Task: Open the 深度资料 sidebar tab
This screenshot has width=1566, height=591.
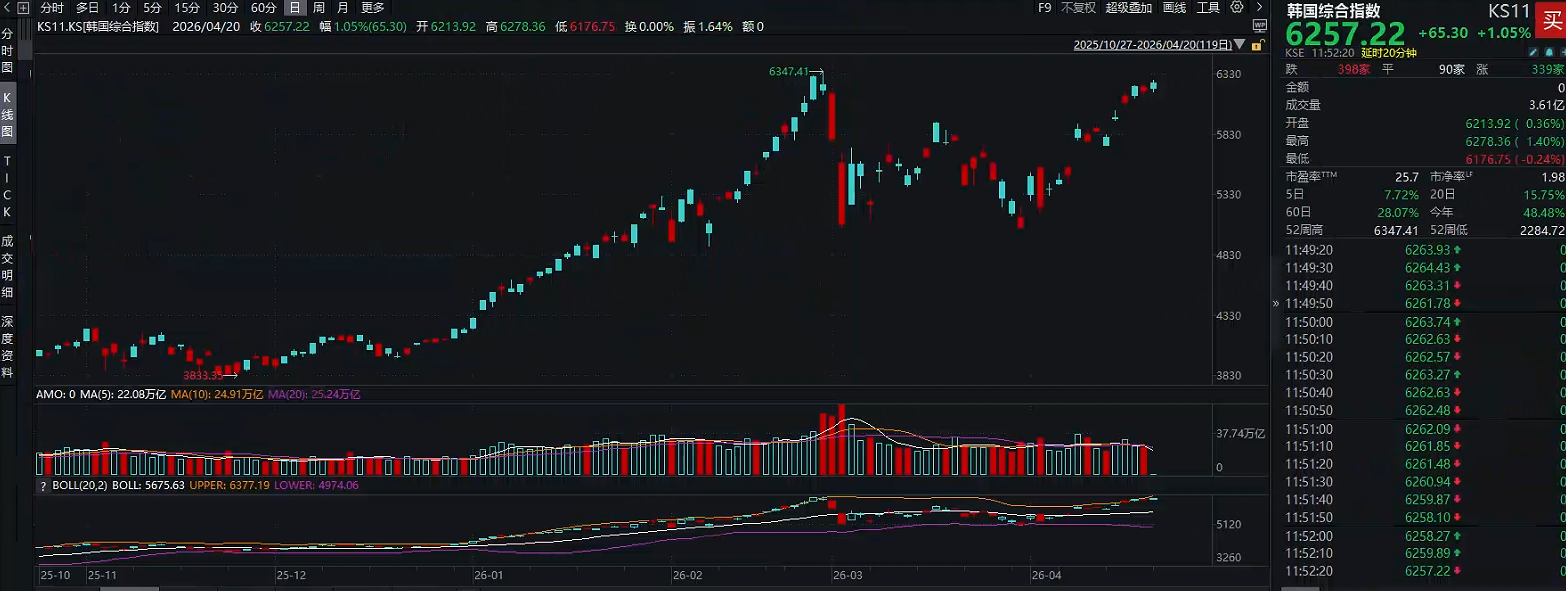Action: 8,347
